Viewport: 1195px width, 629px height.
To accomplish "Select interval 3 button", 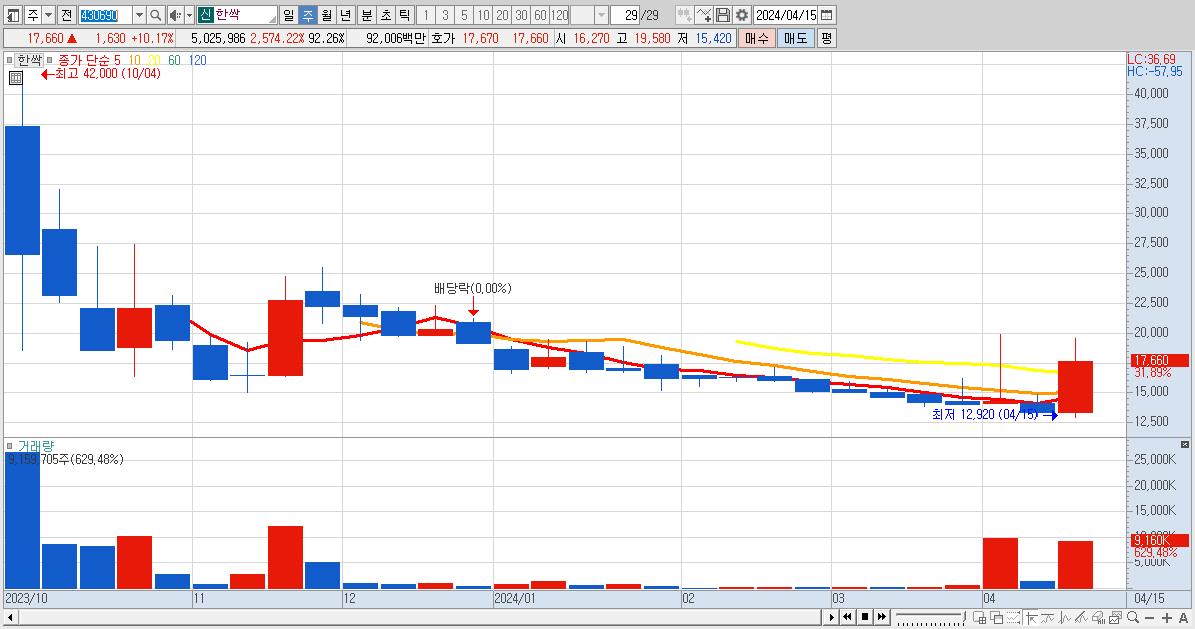I will pyautogui.click(x=445, y=15).
